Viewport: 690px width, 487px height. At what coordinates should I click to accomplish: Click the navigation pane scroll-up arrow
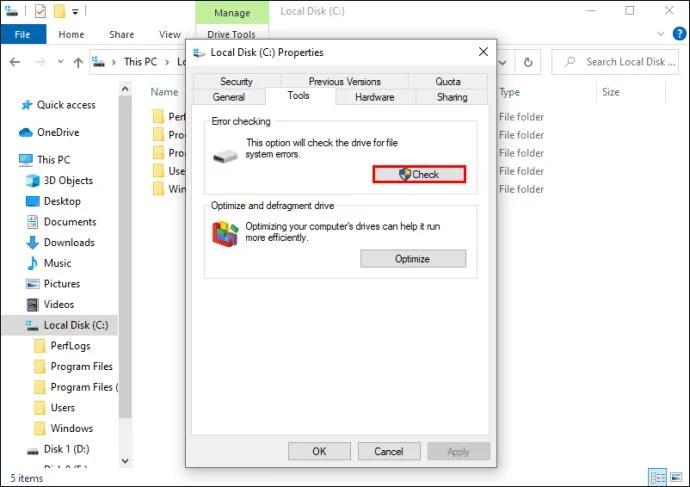pyautogui.click(x=125, y=89)
